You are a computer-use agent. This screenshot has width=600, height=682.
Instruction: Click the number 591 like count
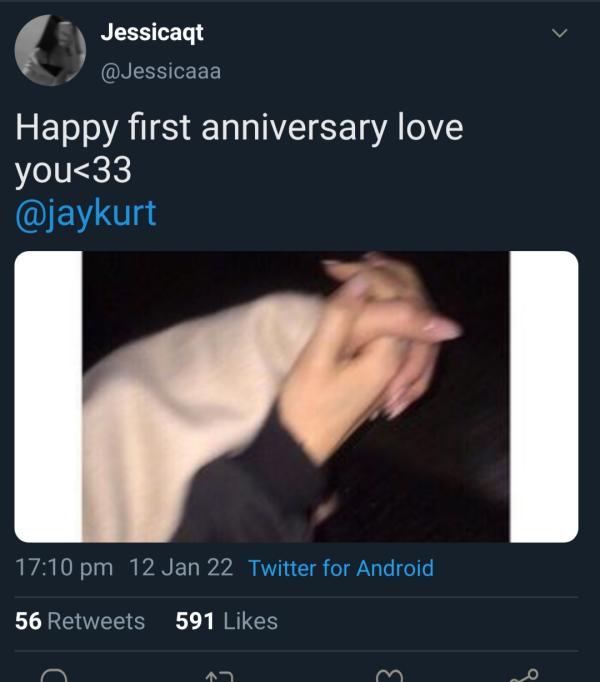[x=195, y=621]
